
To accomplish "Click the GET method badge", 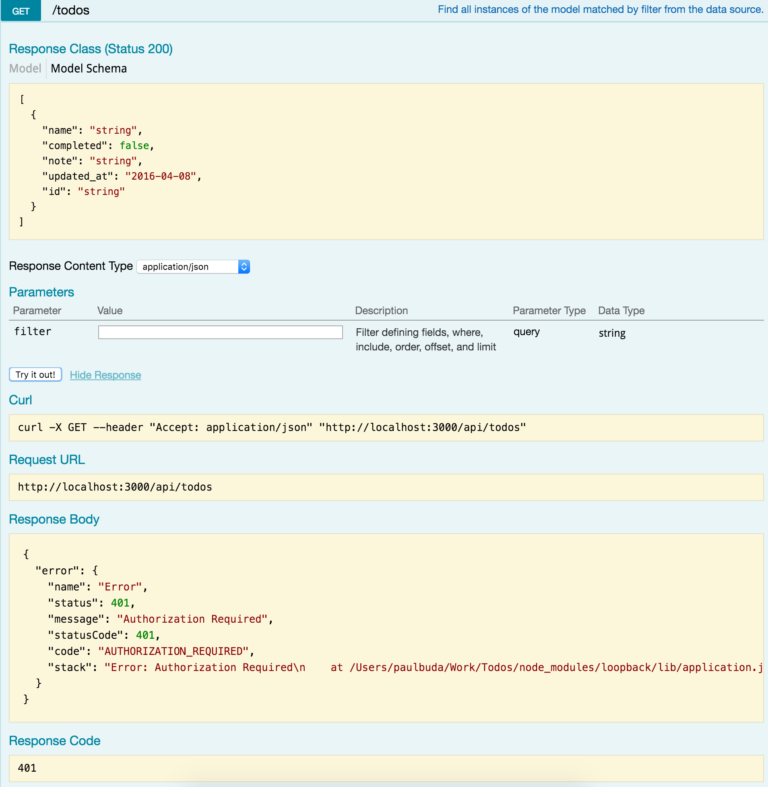I will (20, 9).
